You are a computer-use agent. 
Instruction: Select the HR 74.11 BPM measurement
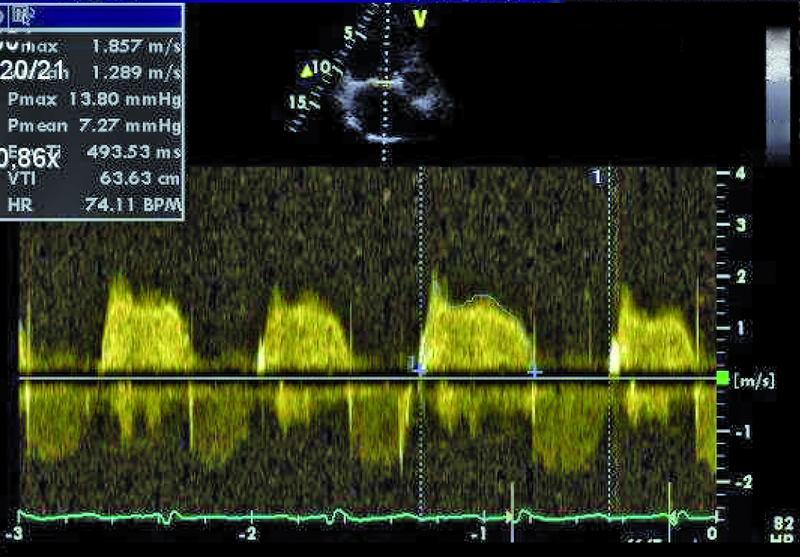pos(94,205)
